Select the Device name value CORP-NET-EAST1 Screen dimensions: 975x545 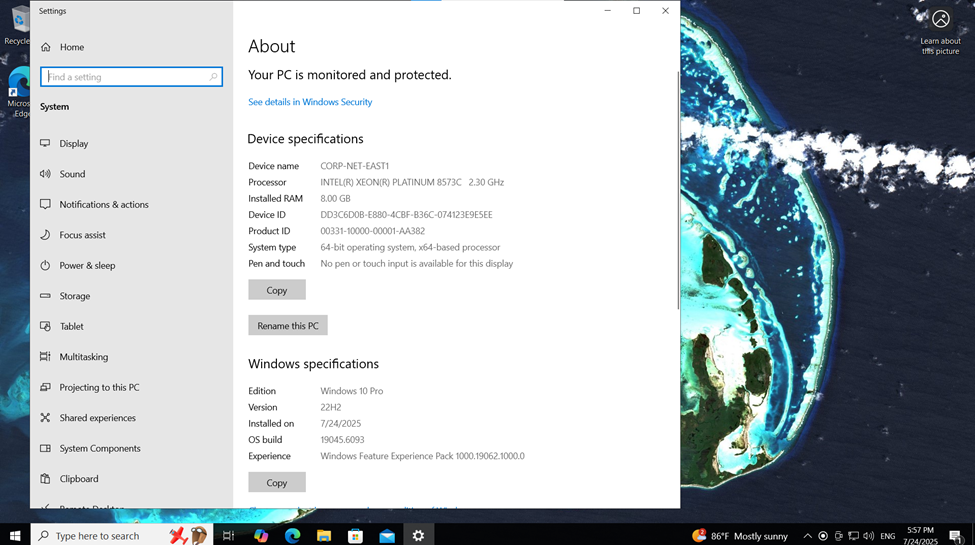[354, 166]
